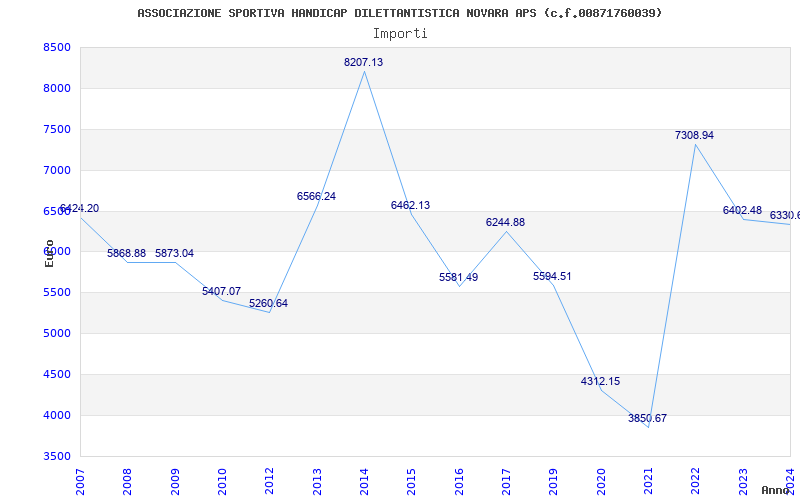Select the 2017 year axis label
This screenshot has width=800, height=500.
pyautogui.click(x=506, y=481)
